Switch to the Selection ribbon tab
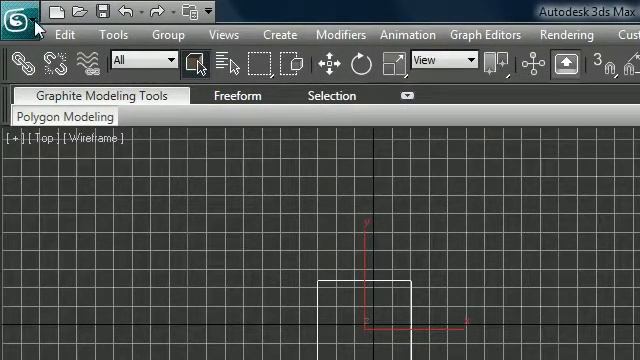640x360 pixels. pyautogui.click(x=332, y=96)
